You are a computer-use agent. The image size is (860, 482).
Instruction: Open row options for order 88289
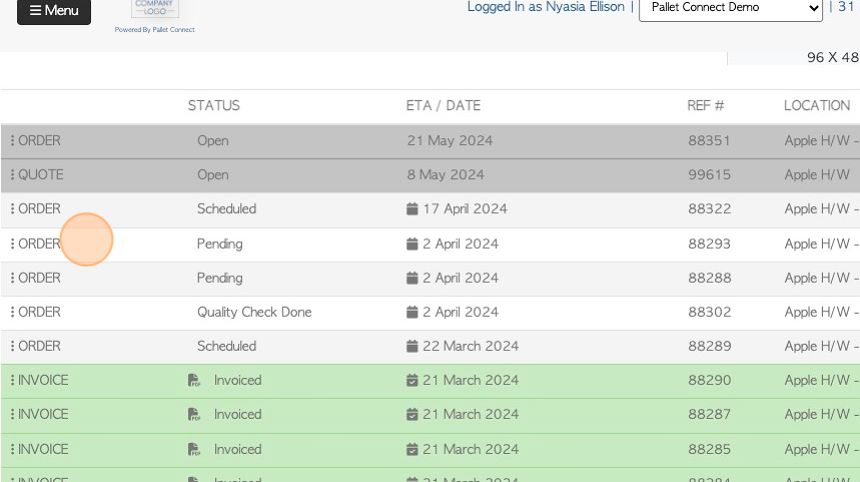point(12,346)
